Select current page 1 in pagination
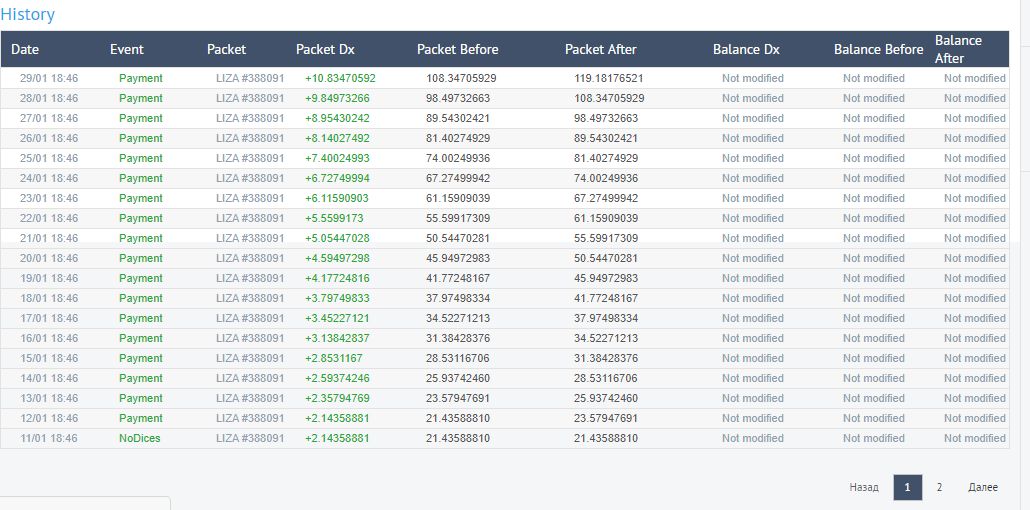 pyautogui.click(x=908, y=487)
